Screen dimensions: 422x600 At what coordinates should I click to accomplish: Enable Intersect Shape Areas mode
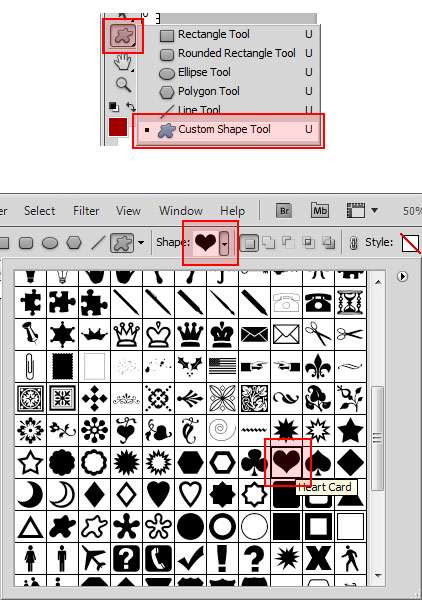[308, 243]
